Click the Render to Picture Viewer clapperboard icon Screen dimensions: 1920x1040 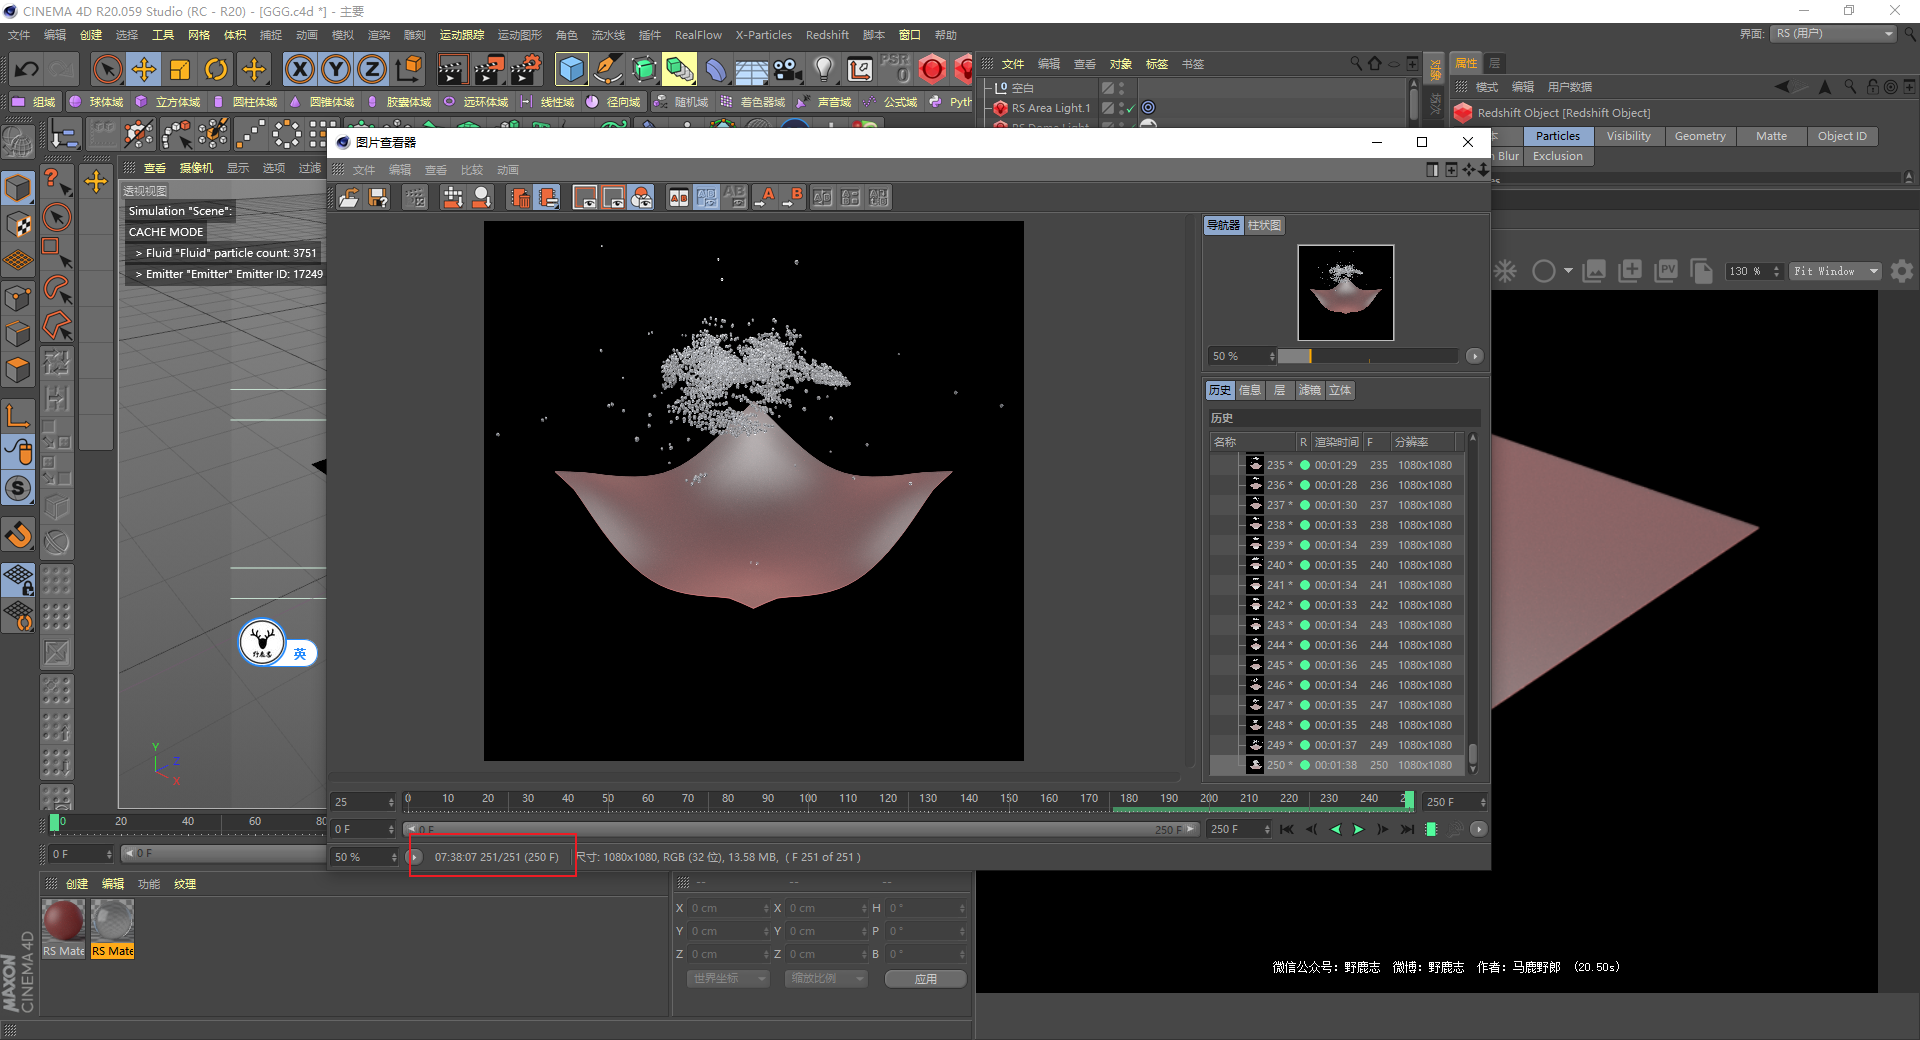(489, 69)
